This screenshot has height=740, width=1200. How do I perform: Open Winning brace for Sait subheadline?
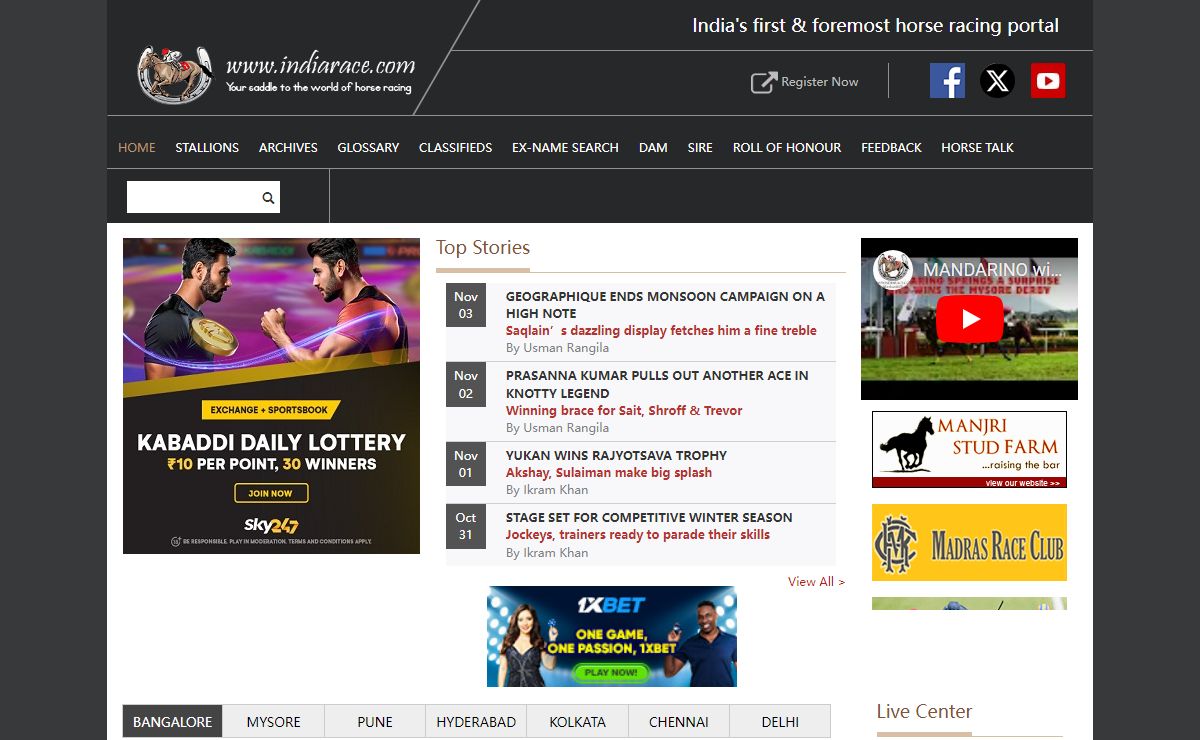(x=624, y=410)
